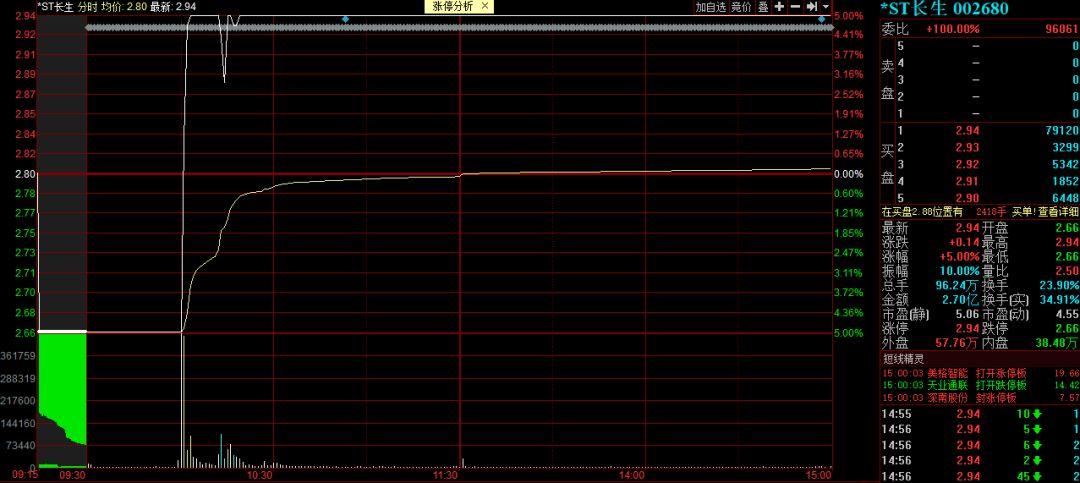Click the plus icon to add days
Image resolution: width=1080 pixels, height=483 pixels.
click(779, 6)
